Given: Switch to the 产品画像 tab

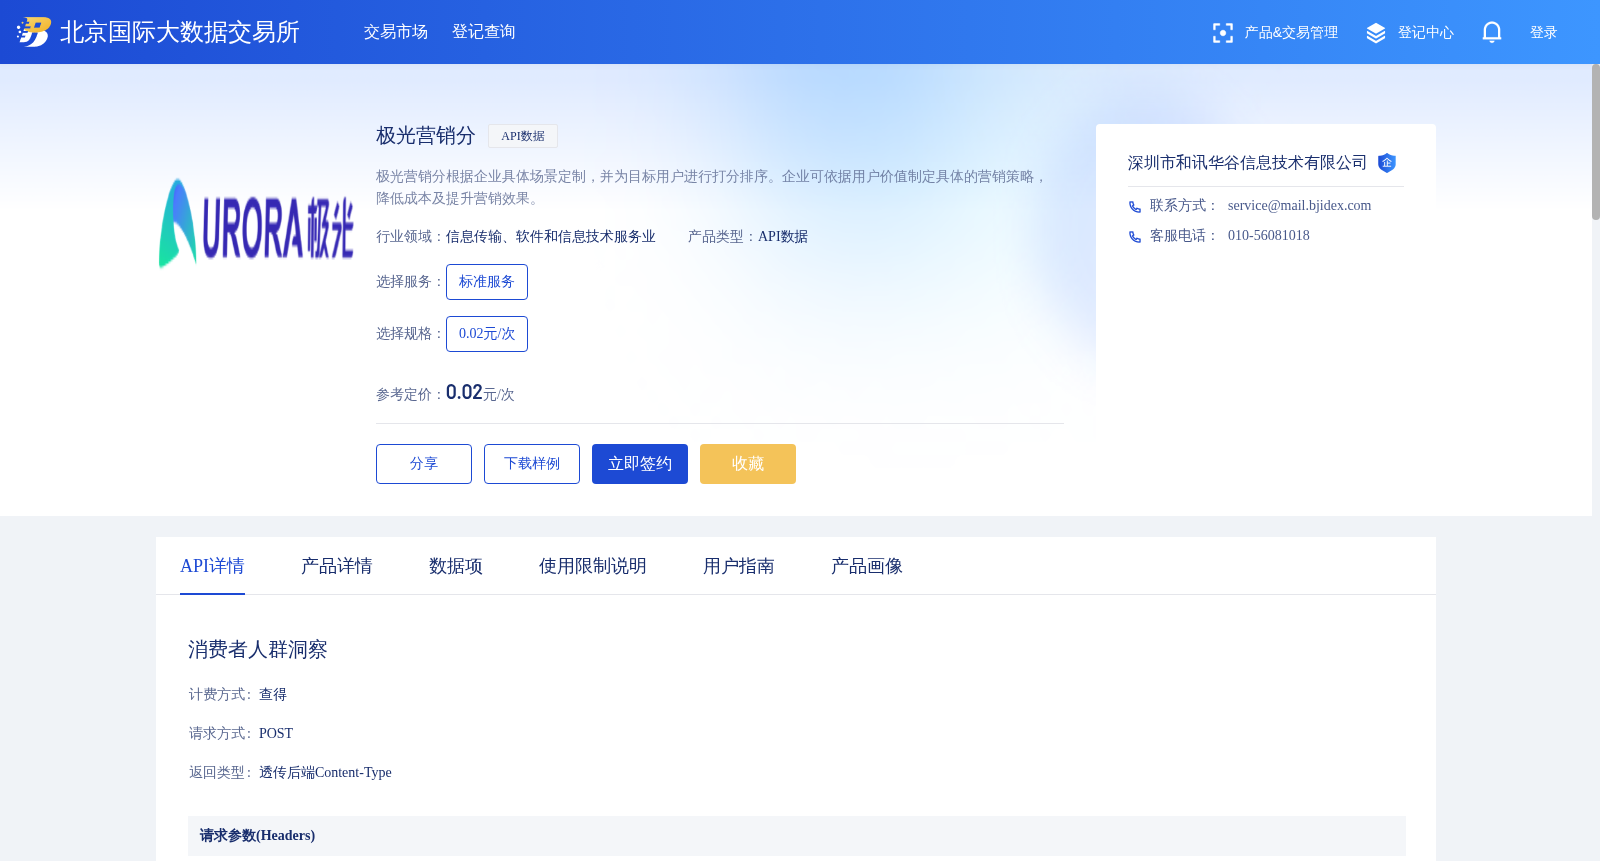Looking at the screenshot, I should coord(867,566).
